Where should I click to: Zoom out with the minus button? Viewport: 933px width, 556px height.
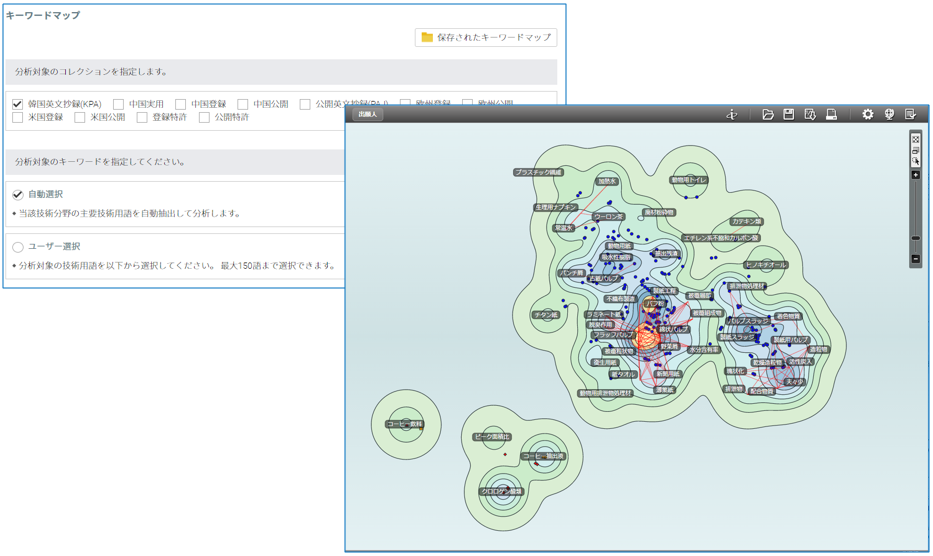[915, 259]
